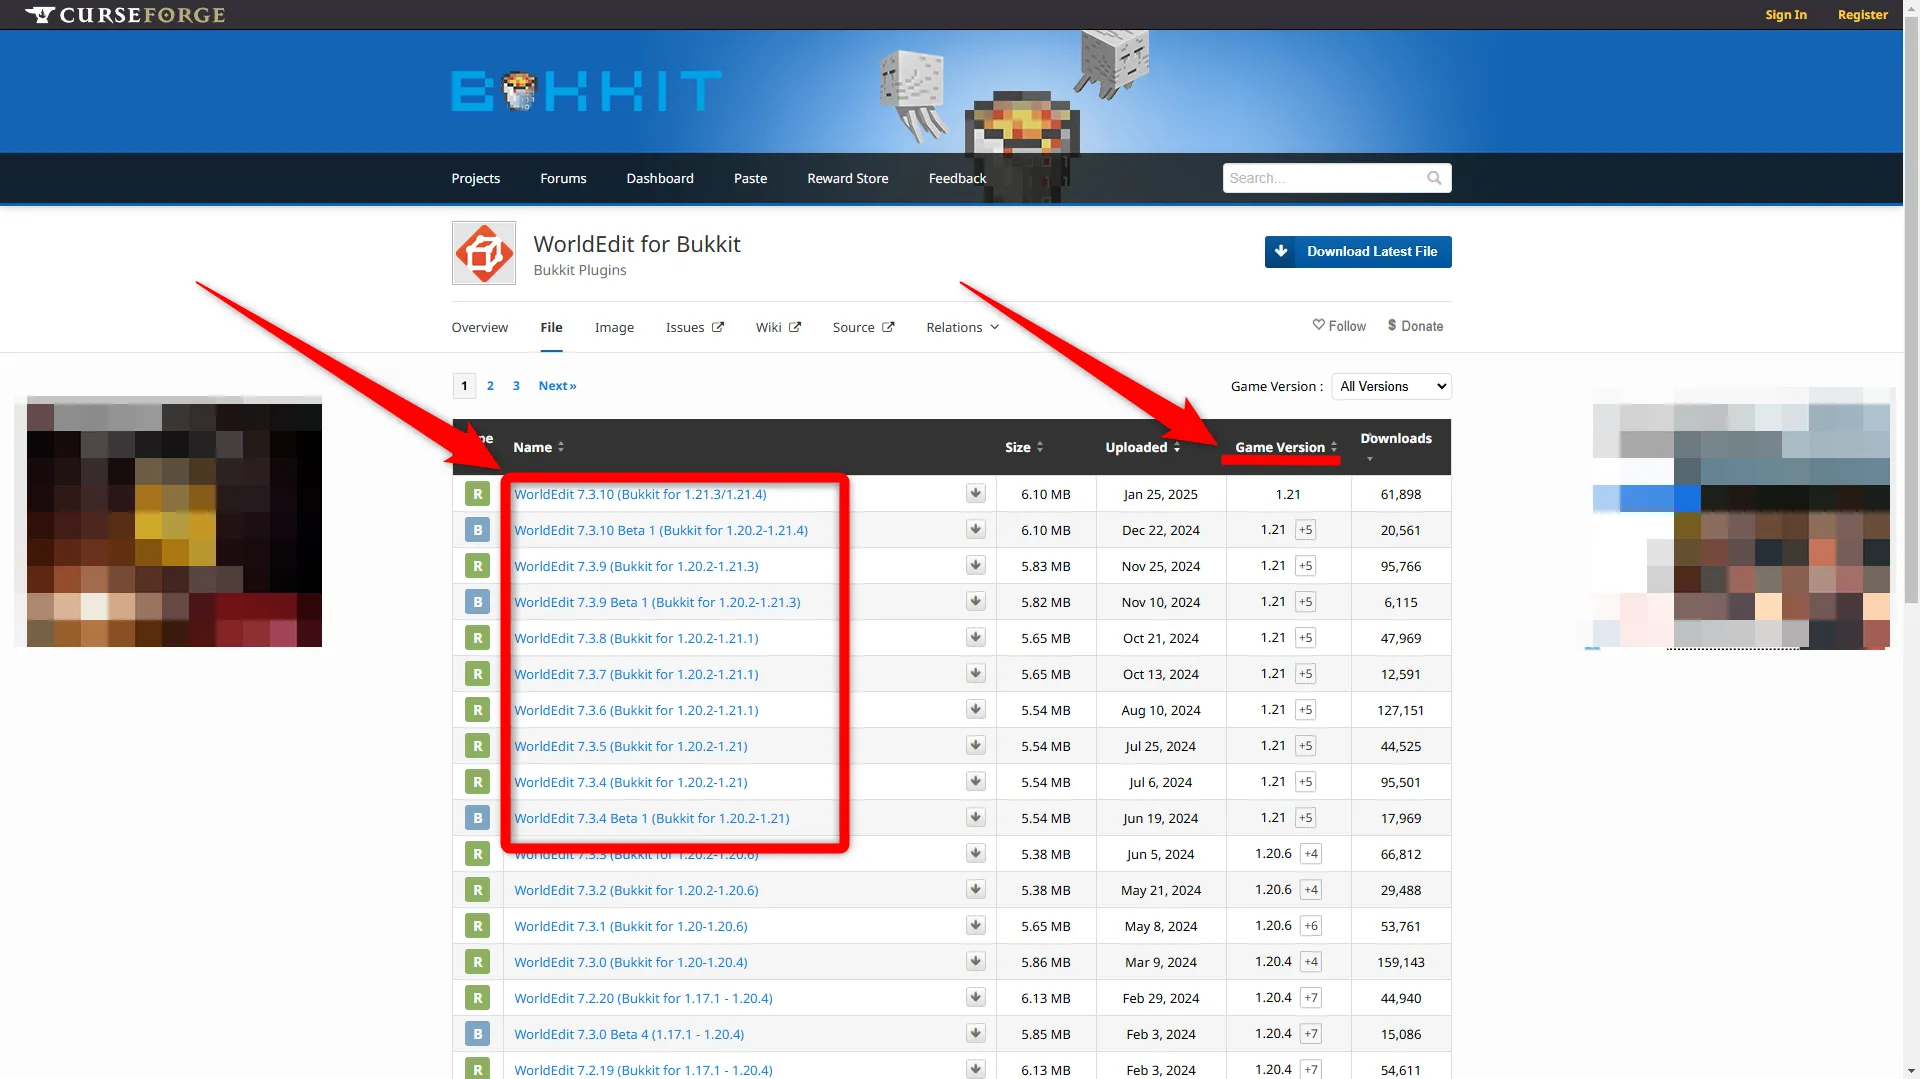
Task: Open the Game Version All Versions dropdown
Action: [x=1391, y=386]
